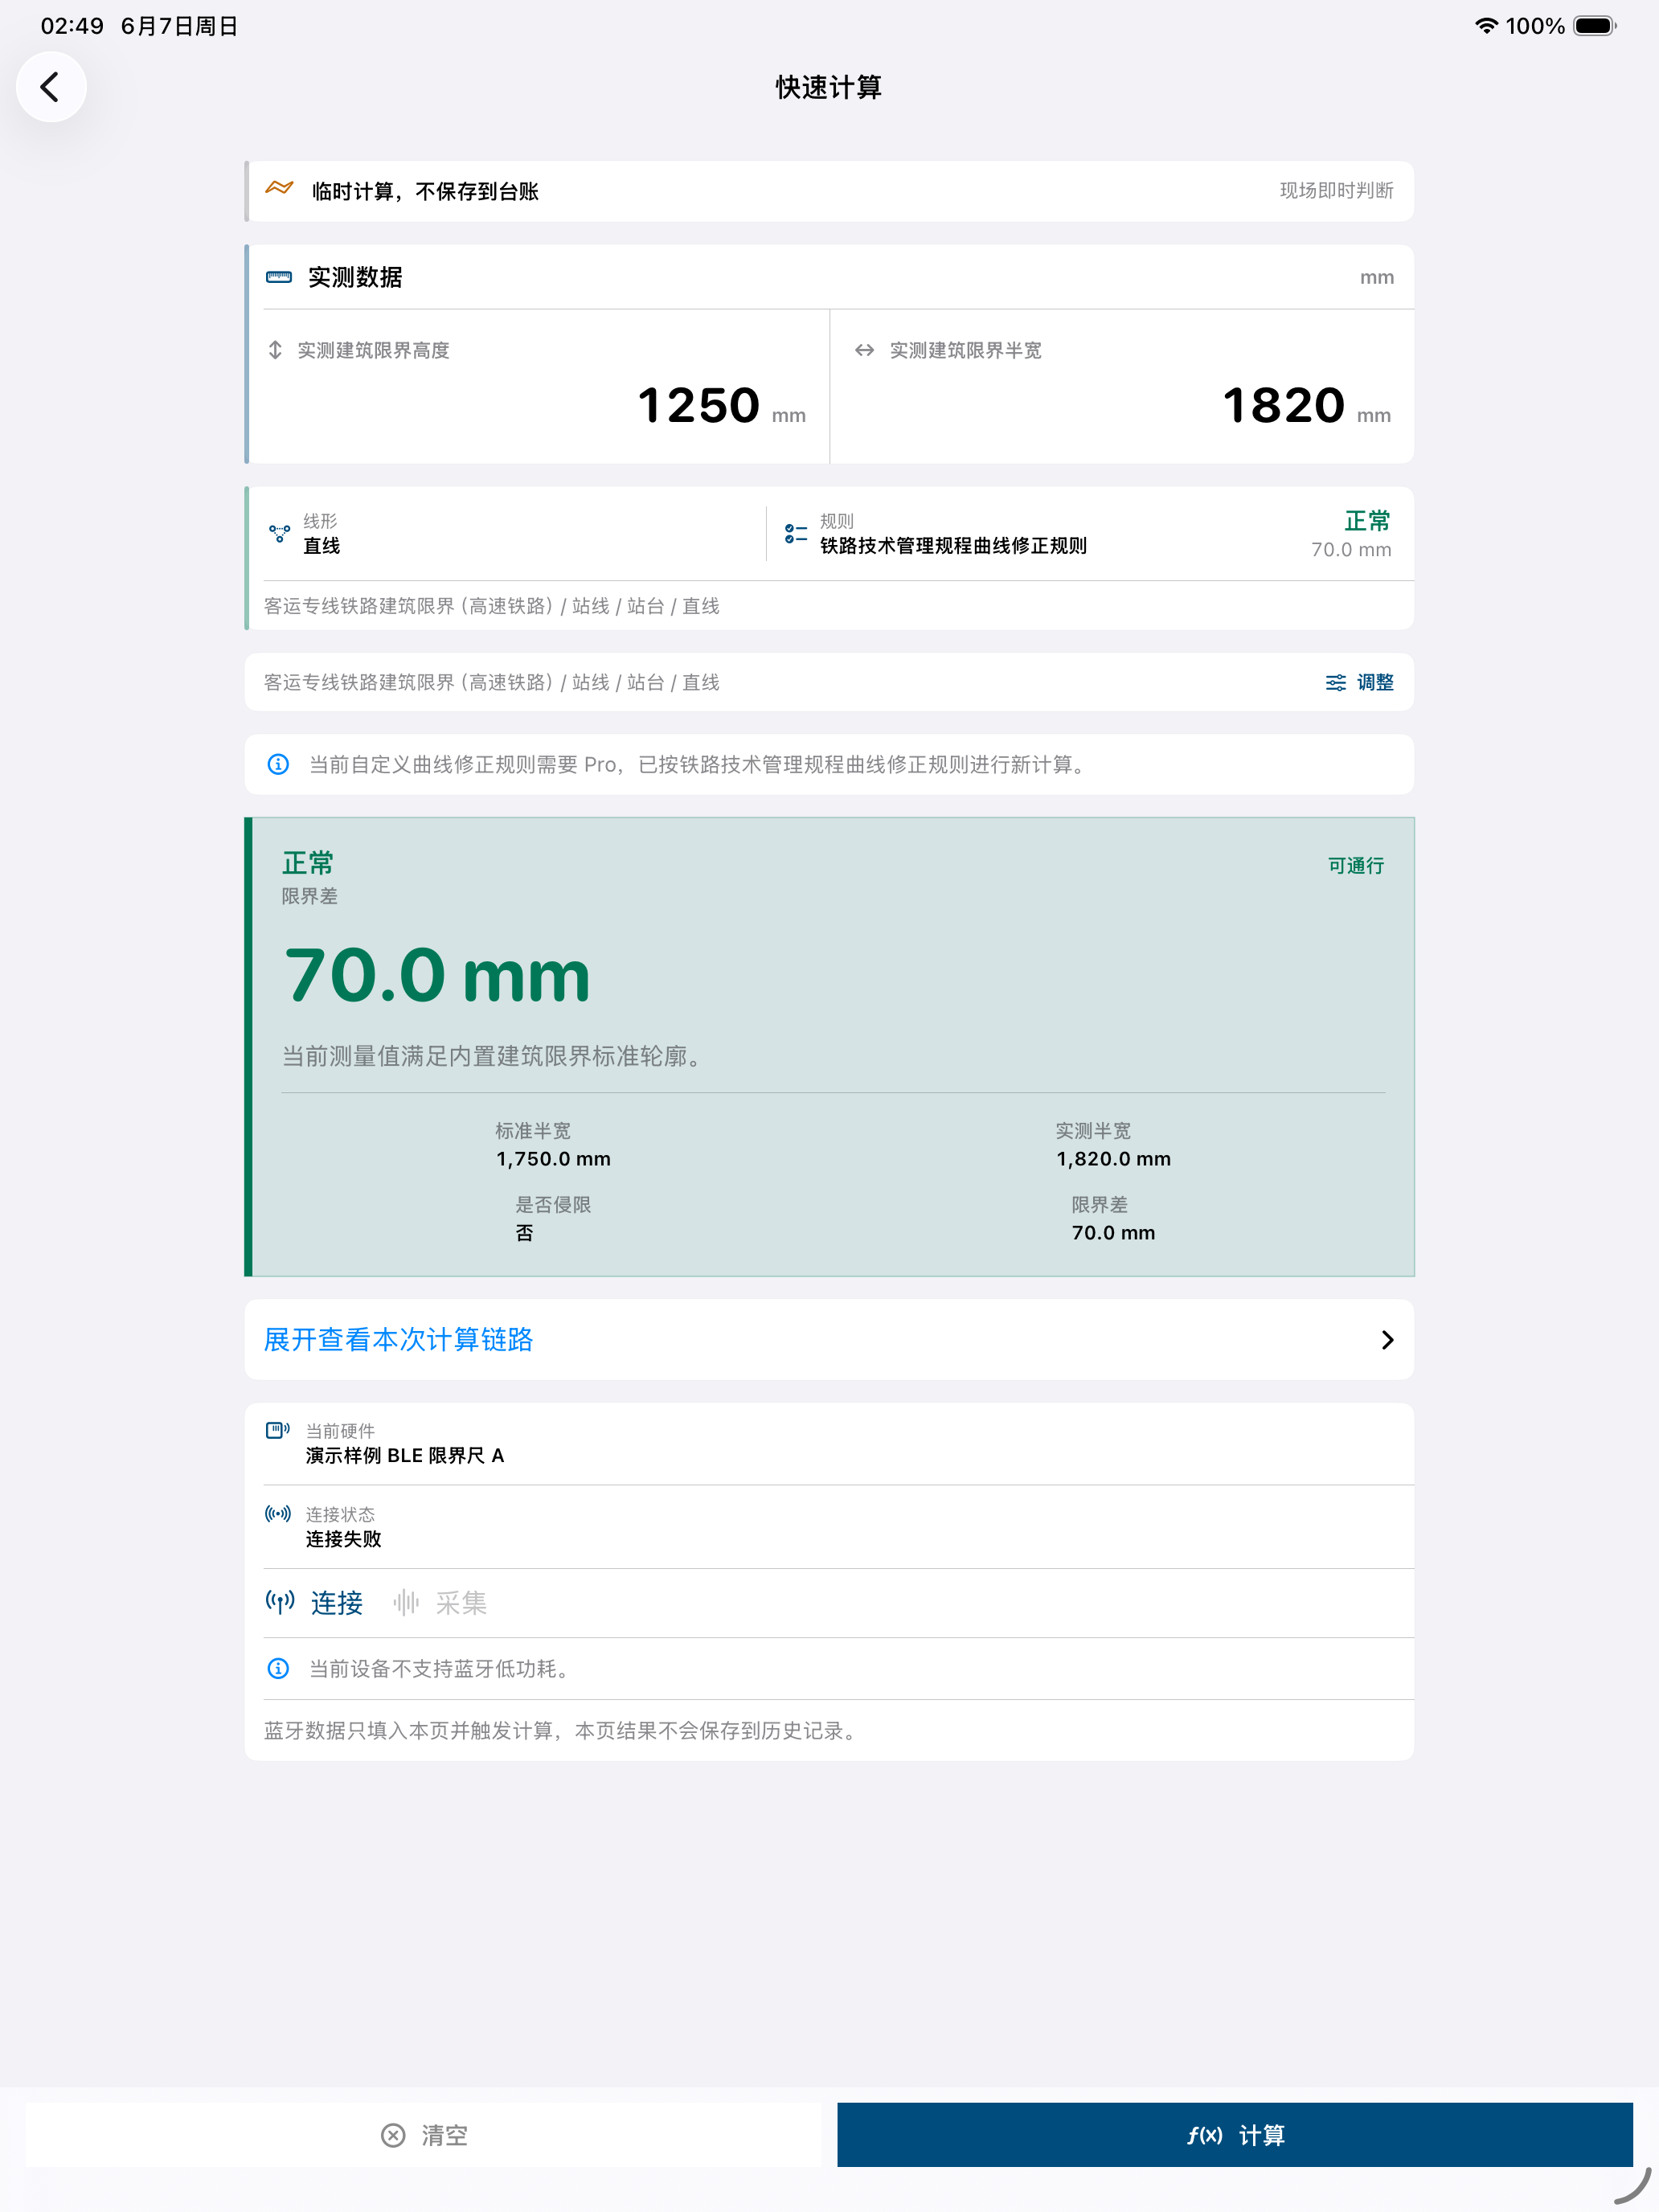Click the ruler icon next to 实测数据
The image size is (1659, 2212).
point(279,277)
